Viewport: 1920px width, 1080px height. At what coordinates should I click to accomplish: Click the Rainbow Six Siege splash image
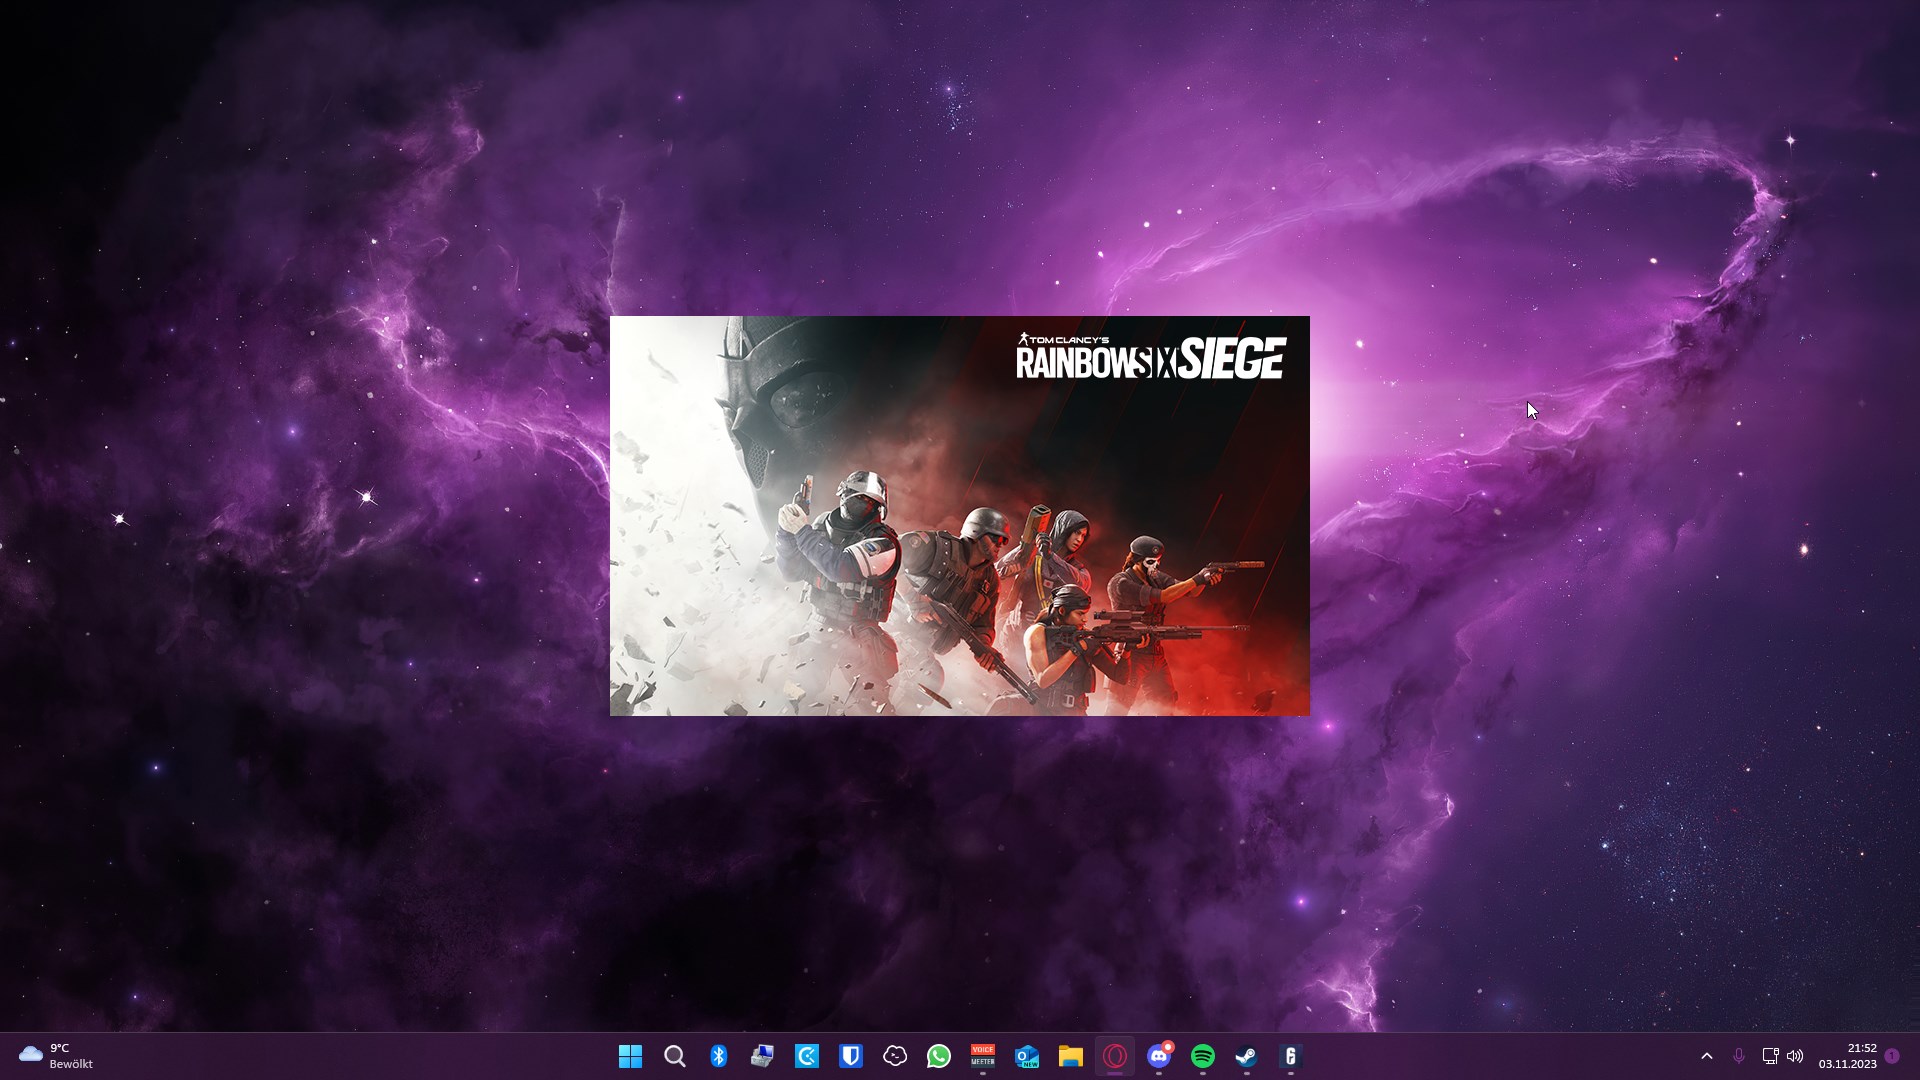[x=959, y=516]
